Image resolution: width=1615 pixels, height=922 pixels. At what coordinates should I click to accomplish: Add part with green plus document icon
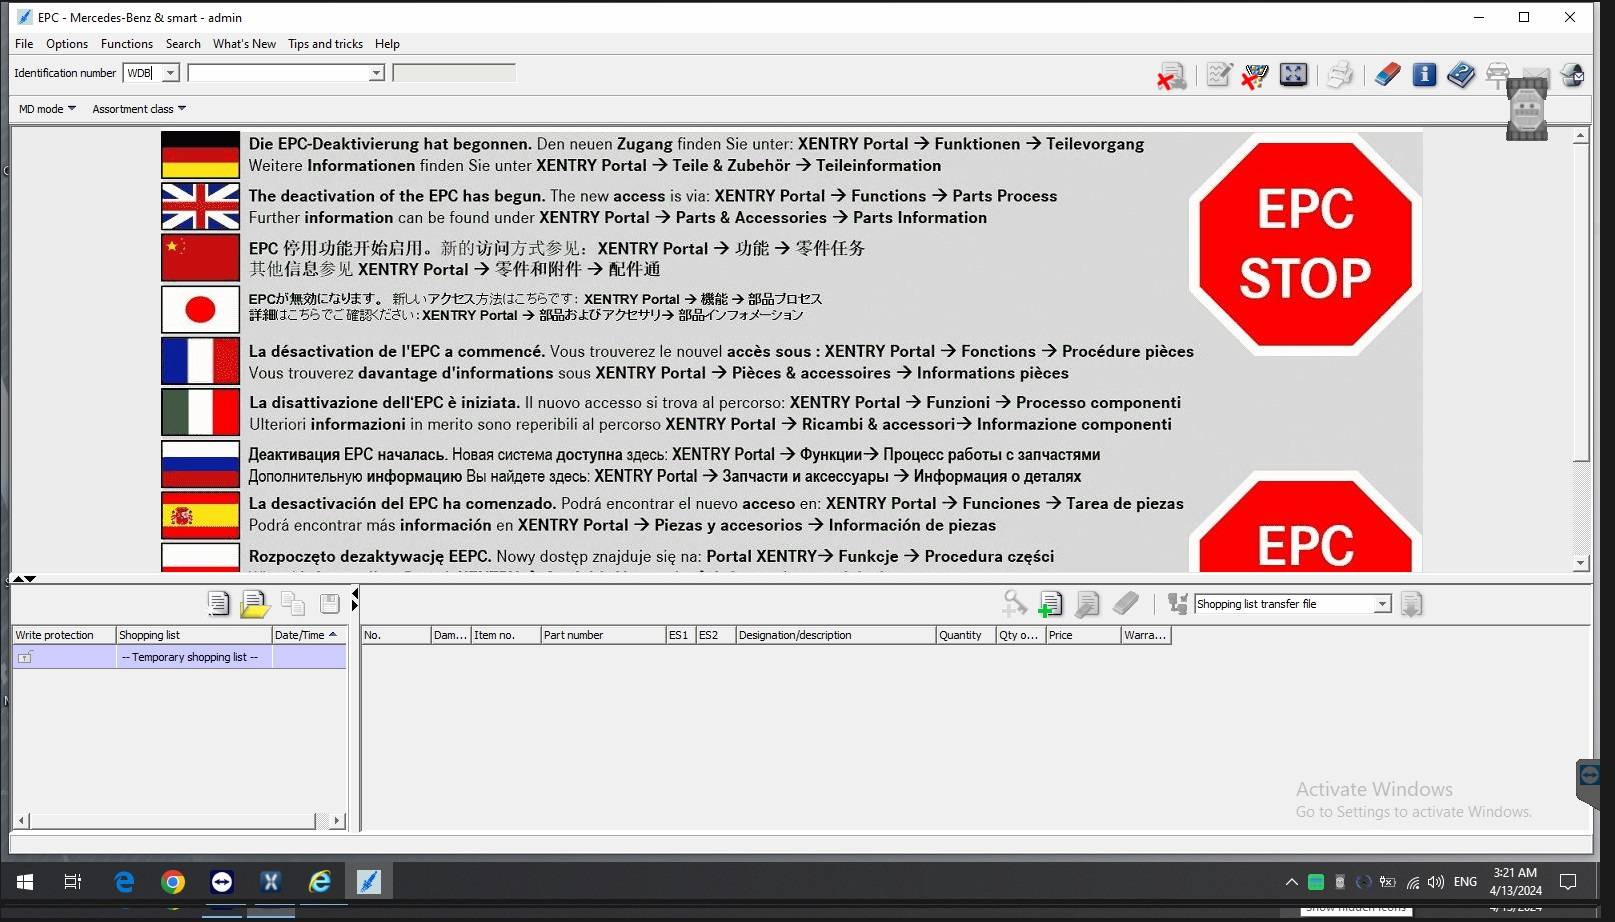(1050, 604)
